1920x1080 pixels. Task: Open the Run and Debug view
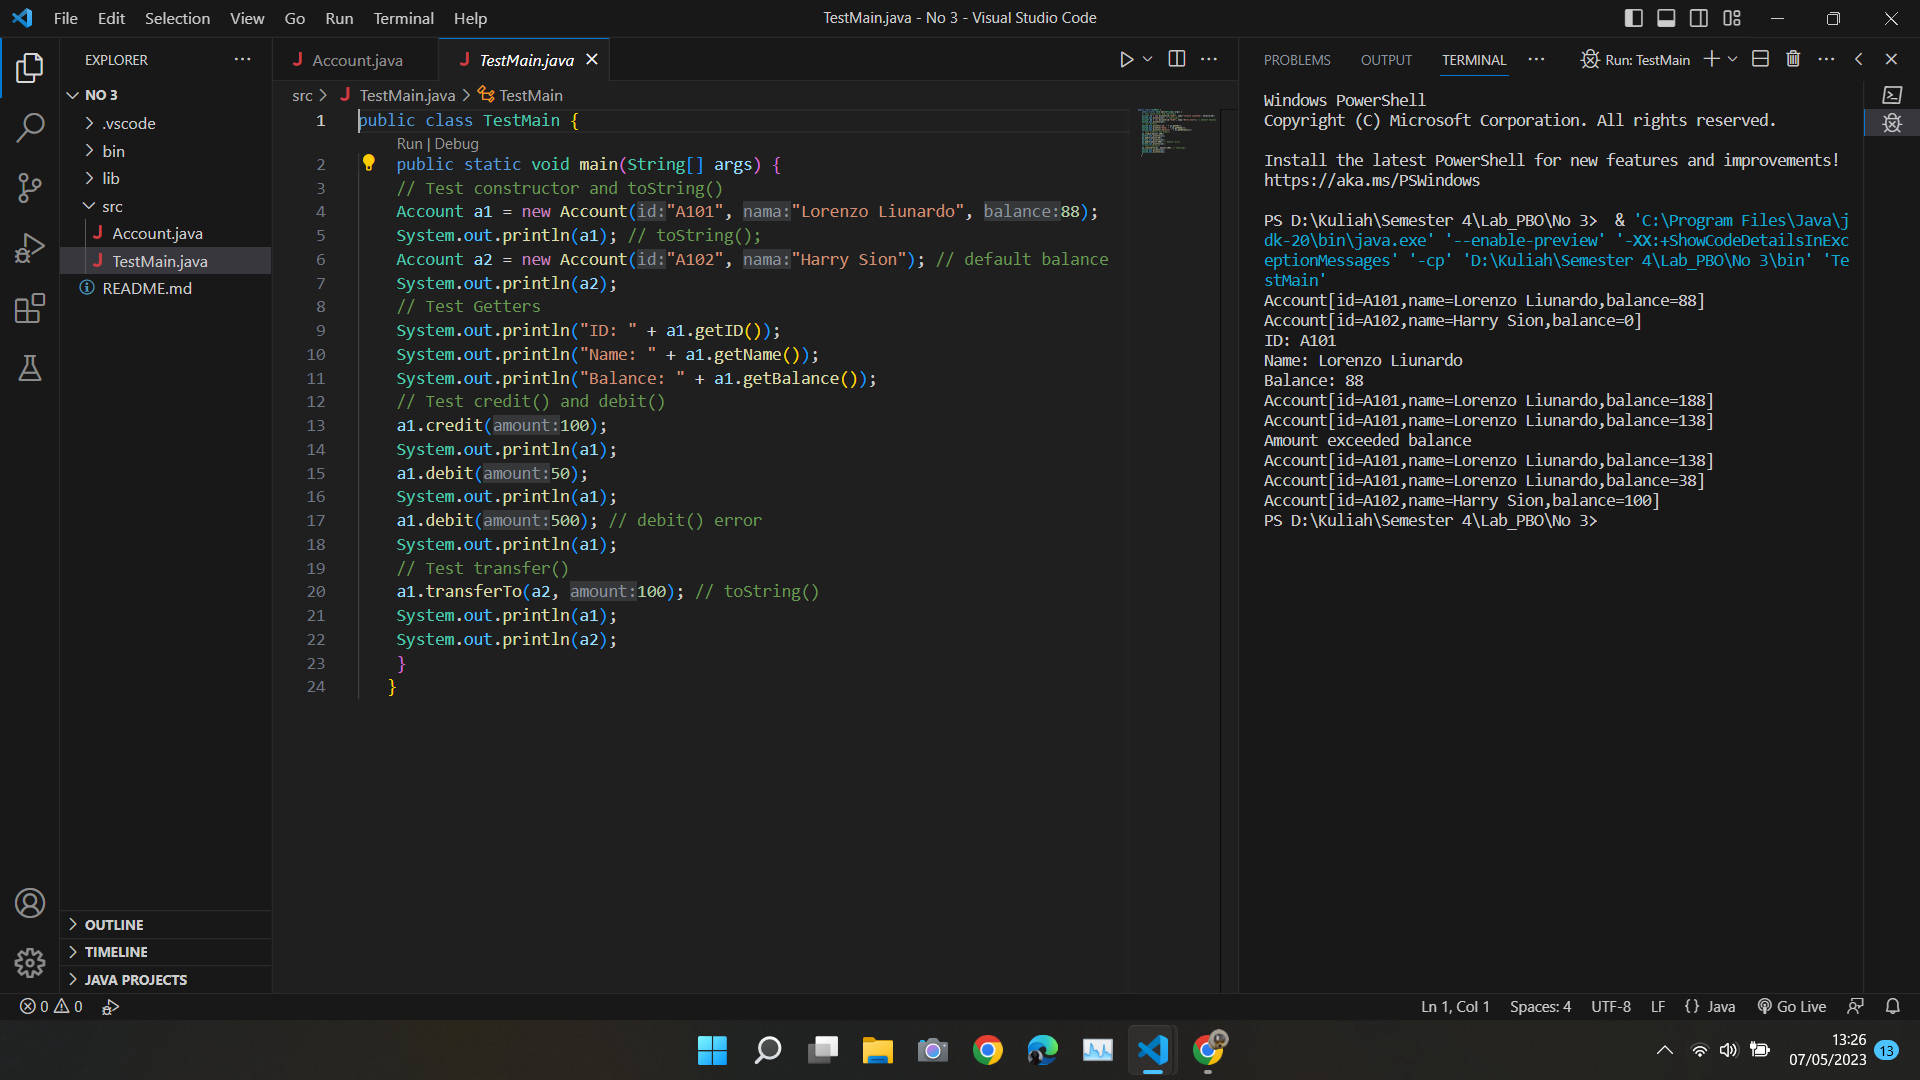(x=30, y=248)
